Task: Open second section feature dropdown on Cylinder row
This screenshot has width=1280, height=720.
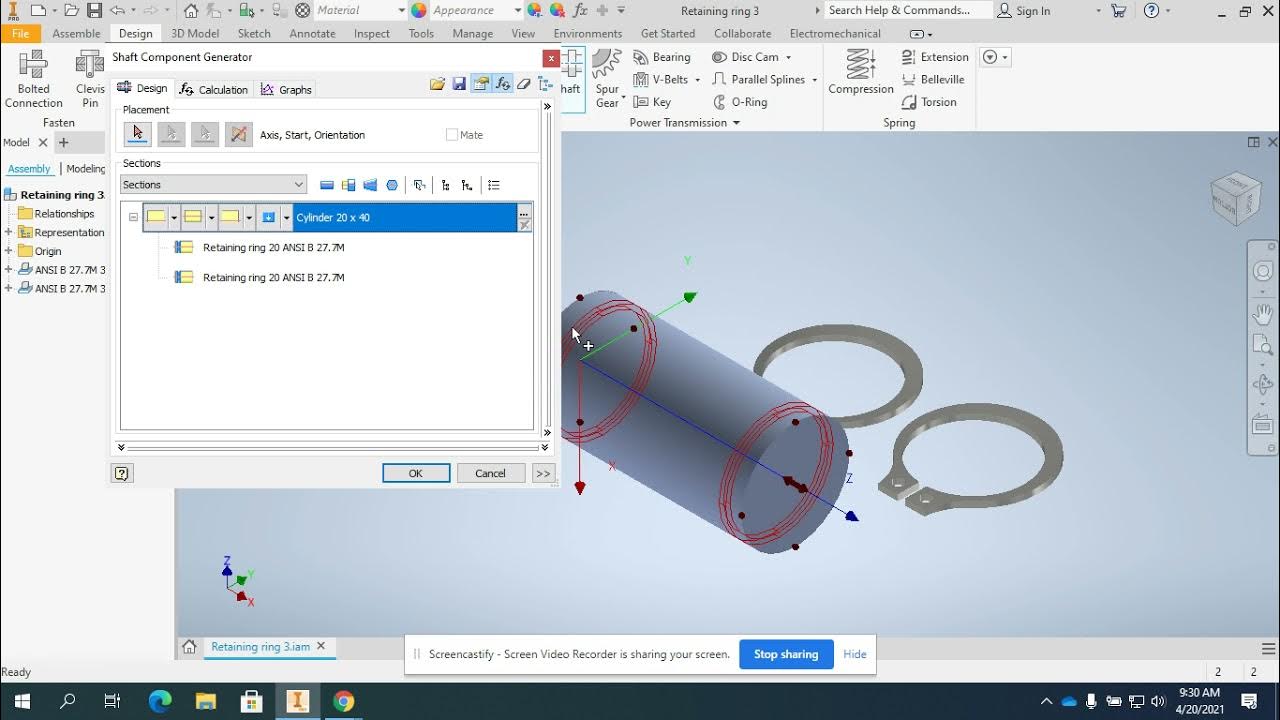Action: pos(212,218)
